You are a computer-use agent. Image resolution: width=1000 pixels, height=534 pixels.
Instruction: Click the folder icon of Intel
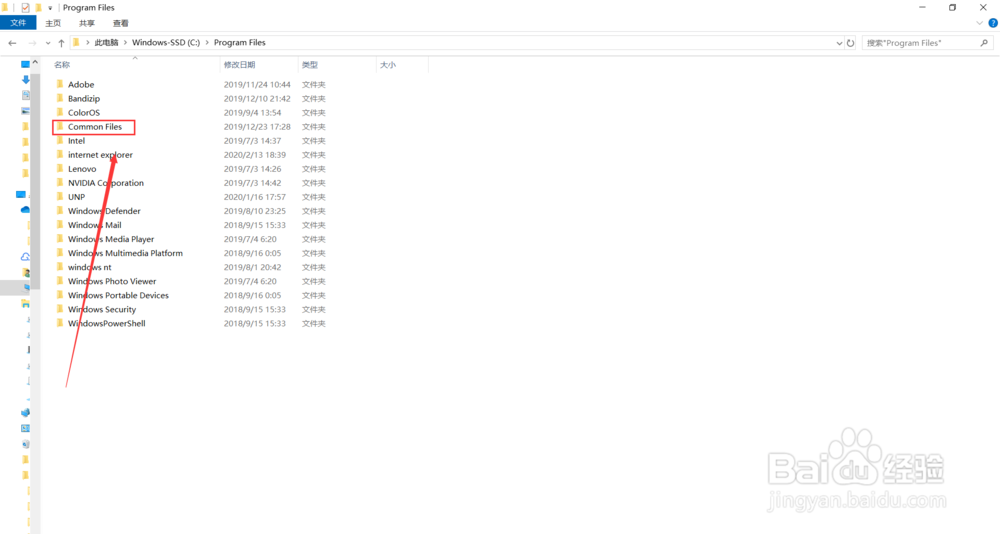tap(59, 140)
